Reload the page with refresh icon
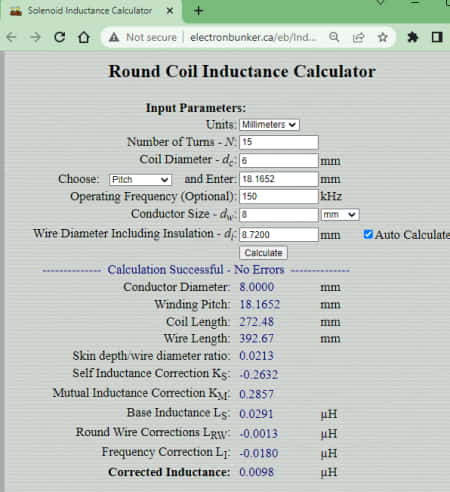 [x=60, y=37]
